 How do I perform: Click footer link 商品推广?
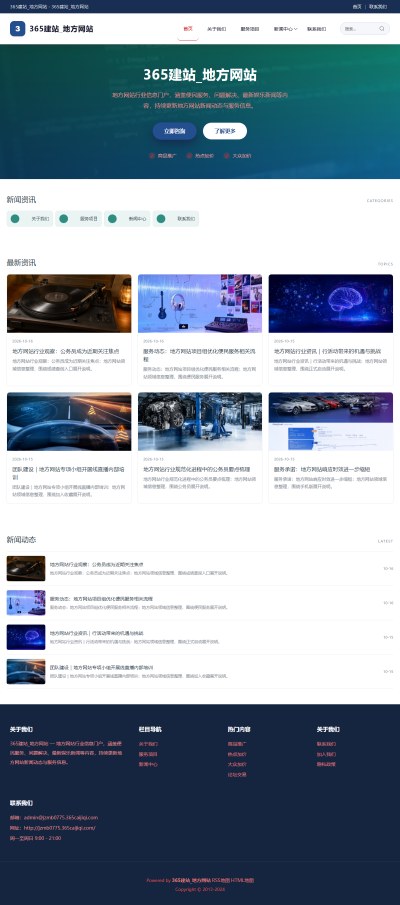[x=237, y=744]
